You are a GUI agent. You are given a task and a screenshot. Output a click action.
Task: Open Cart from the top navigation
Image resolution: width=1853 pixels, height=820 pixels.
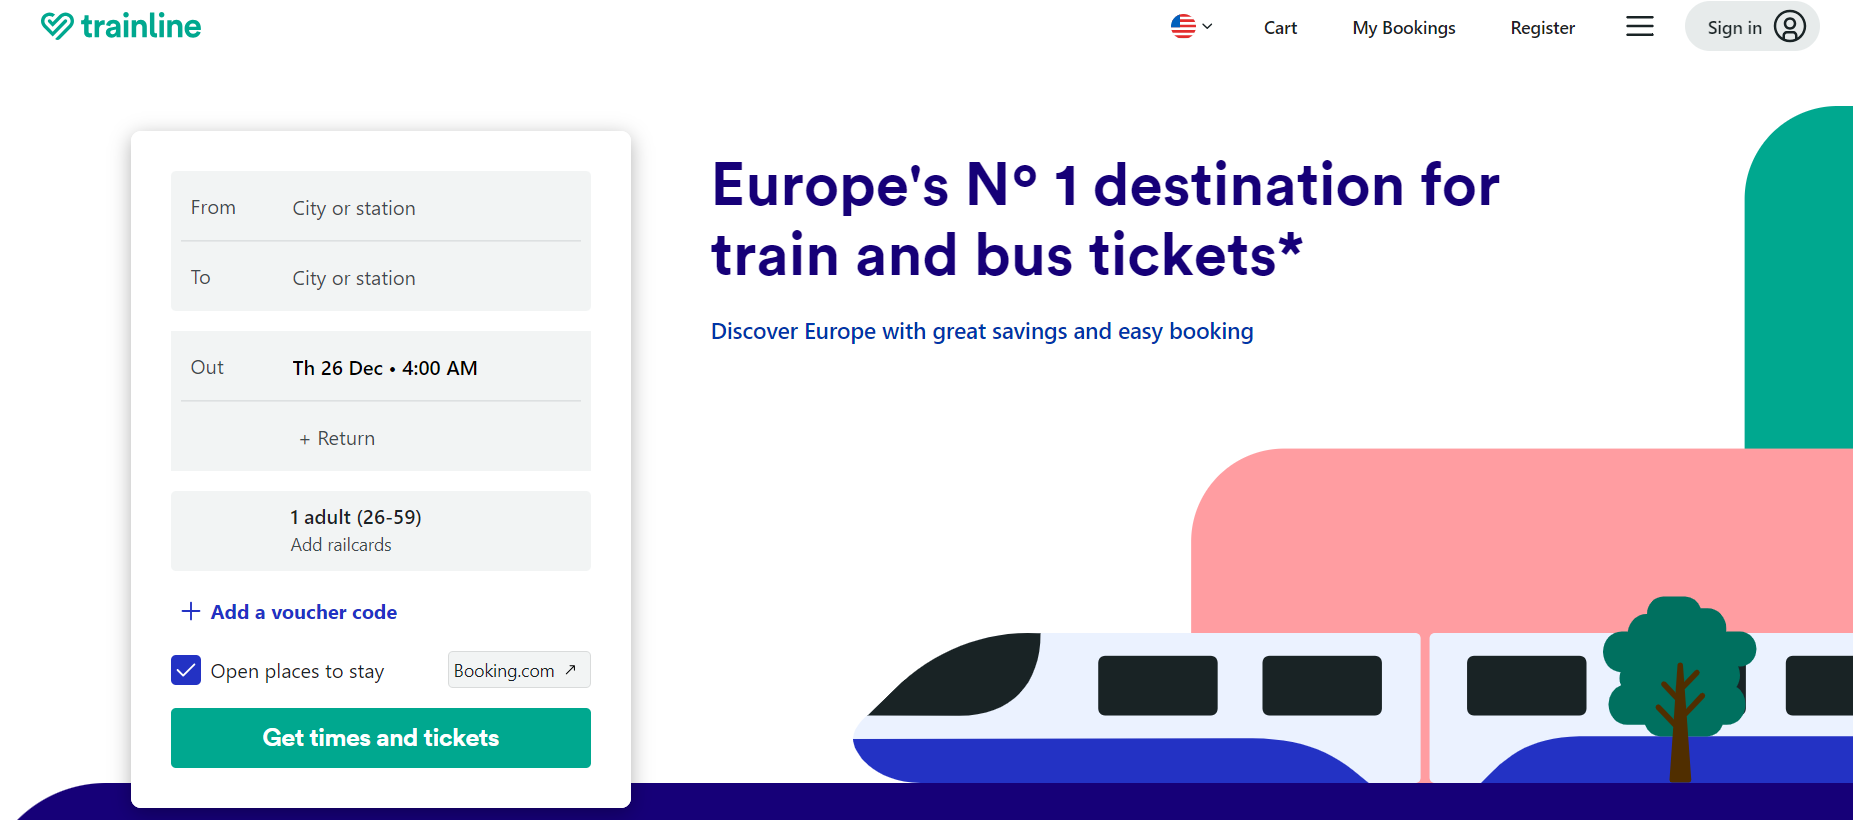point(1280,28)
